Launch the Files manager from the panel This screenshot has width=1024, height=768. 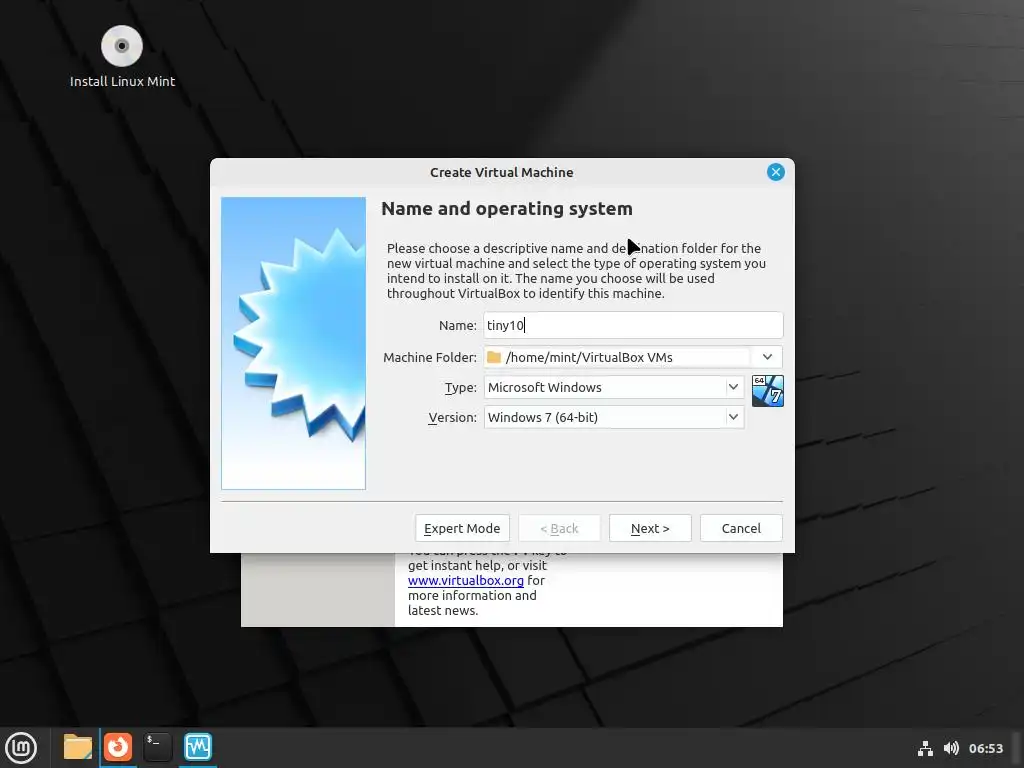coord(78,747)
